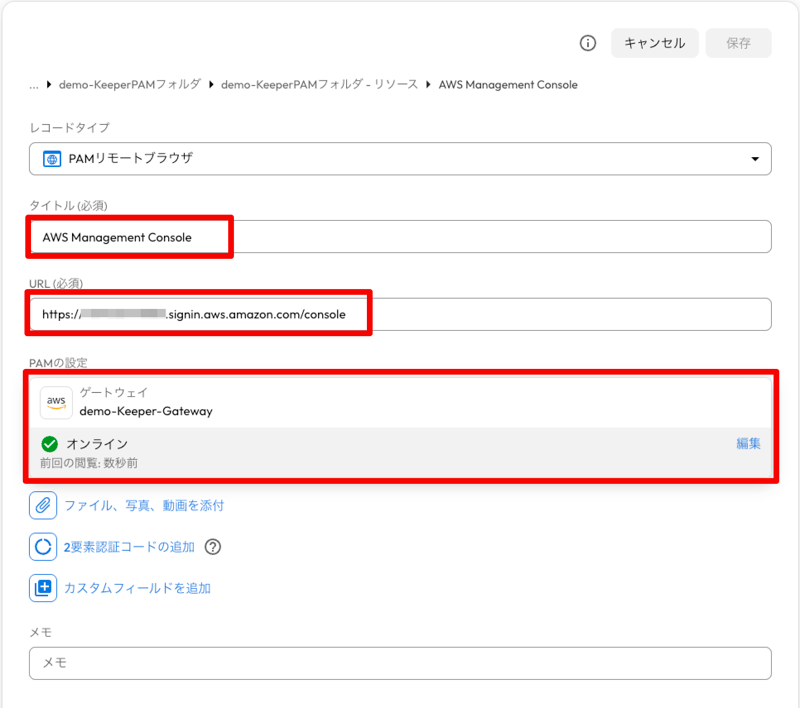Click the メモ text field
This screenshot has width=800, height=708.
(400, 663)
